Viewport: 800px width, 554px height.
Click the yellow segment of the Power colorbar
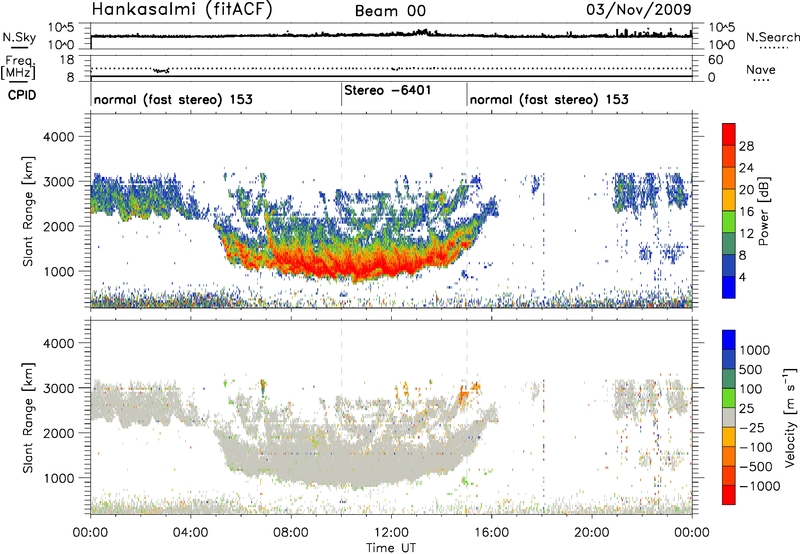pos(729,199)
